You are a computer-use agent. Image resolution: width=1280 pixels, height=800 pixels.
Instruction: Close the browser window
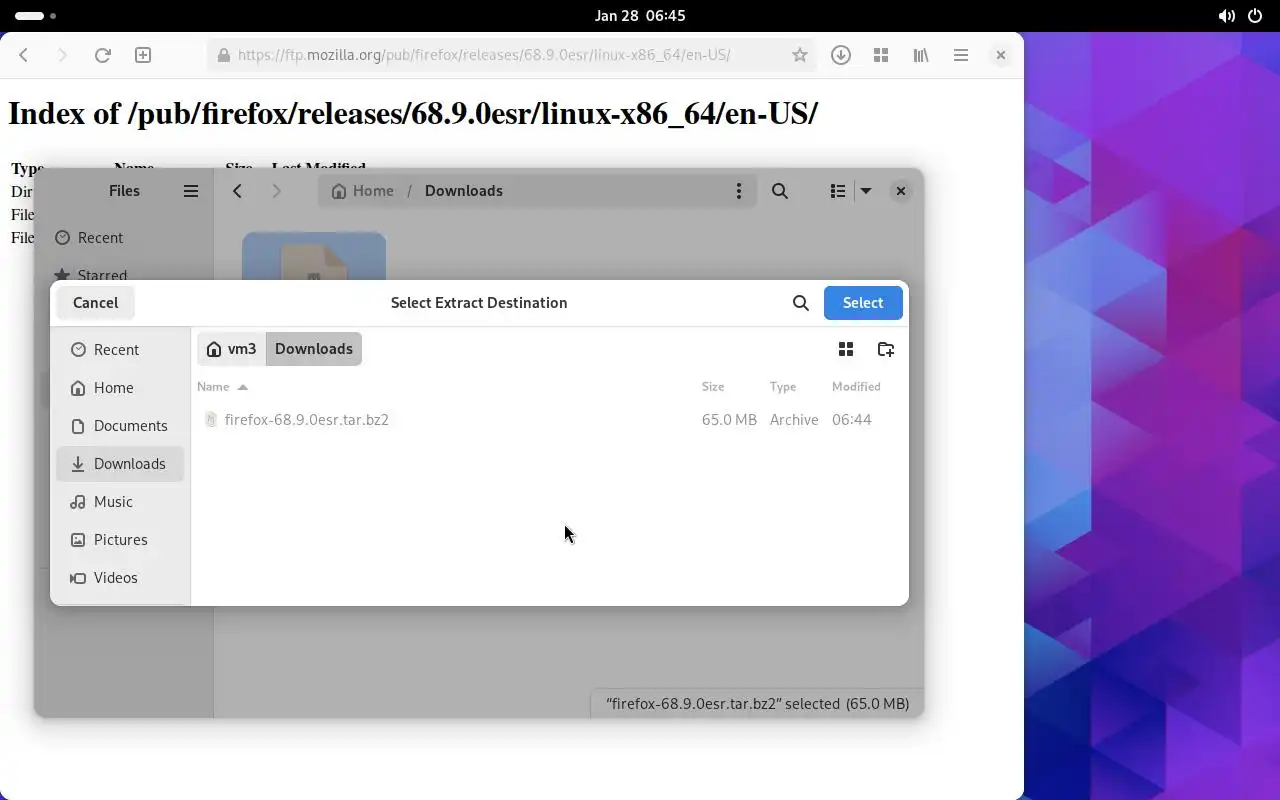point(1001,55)
